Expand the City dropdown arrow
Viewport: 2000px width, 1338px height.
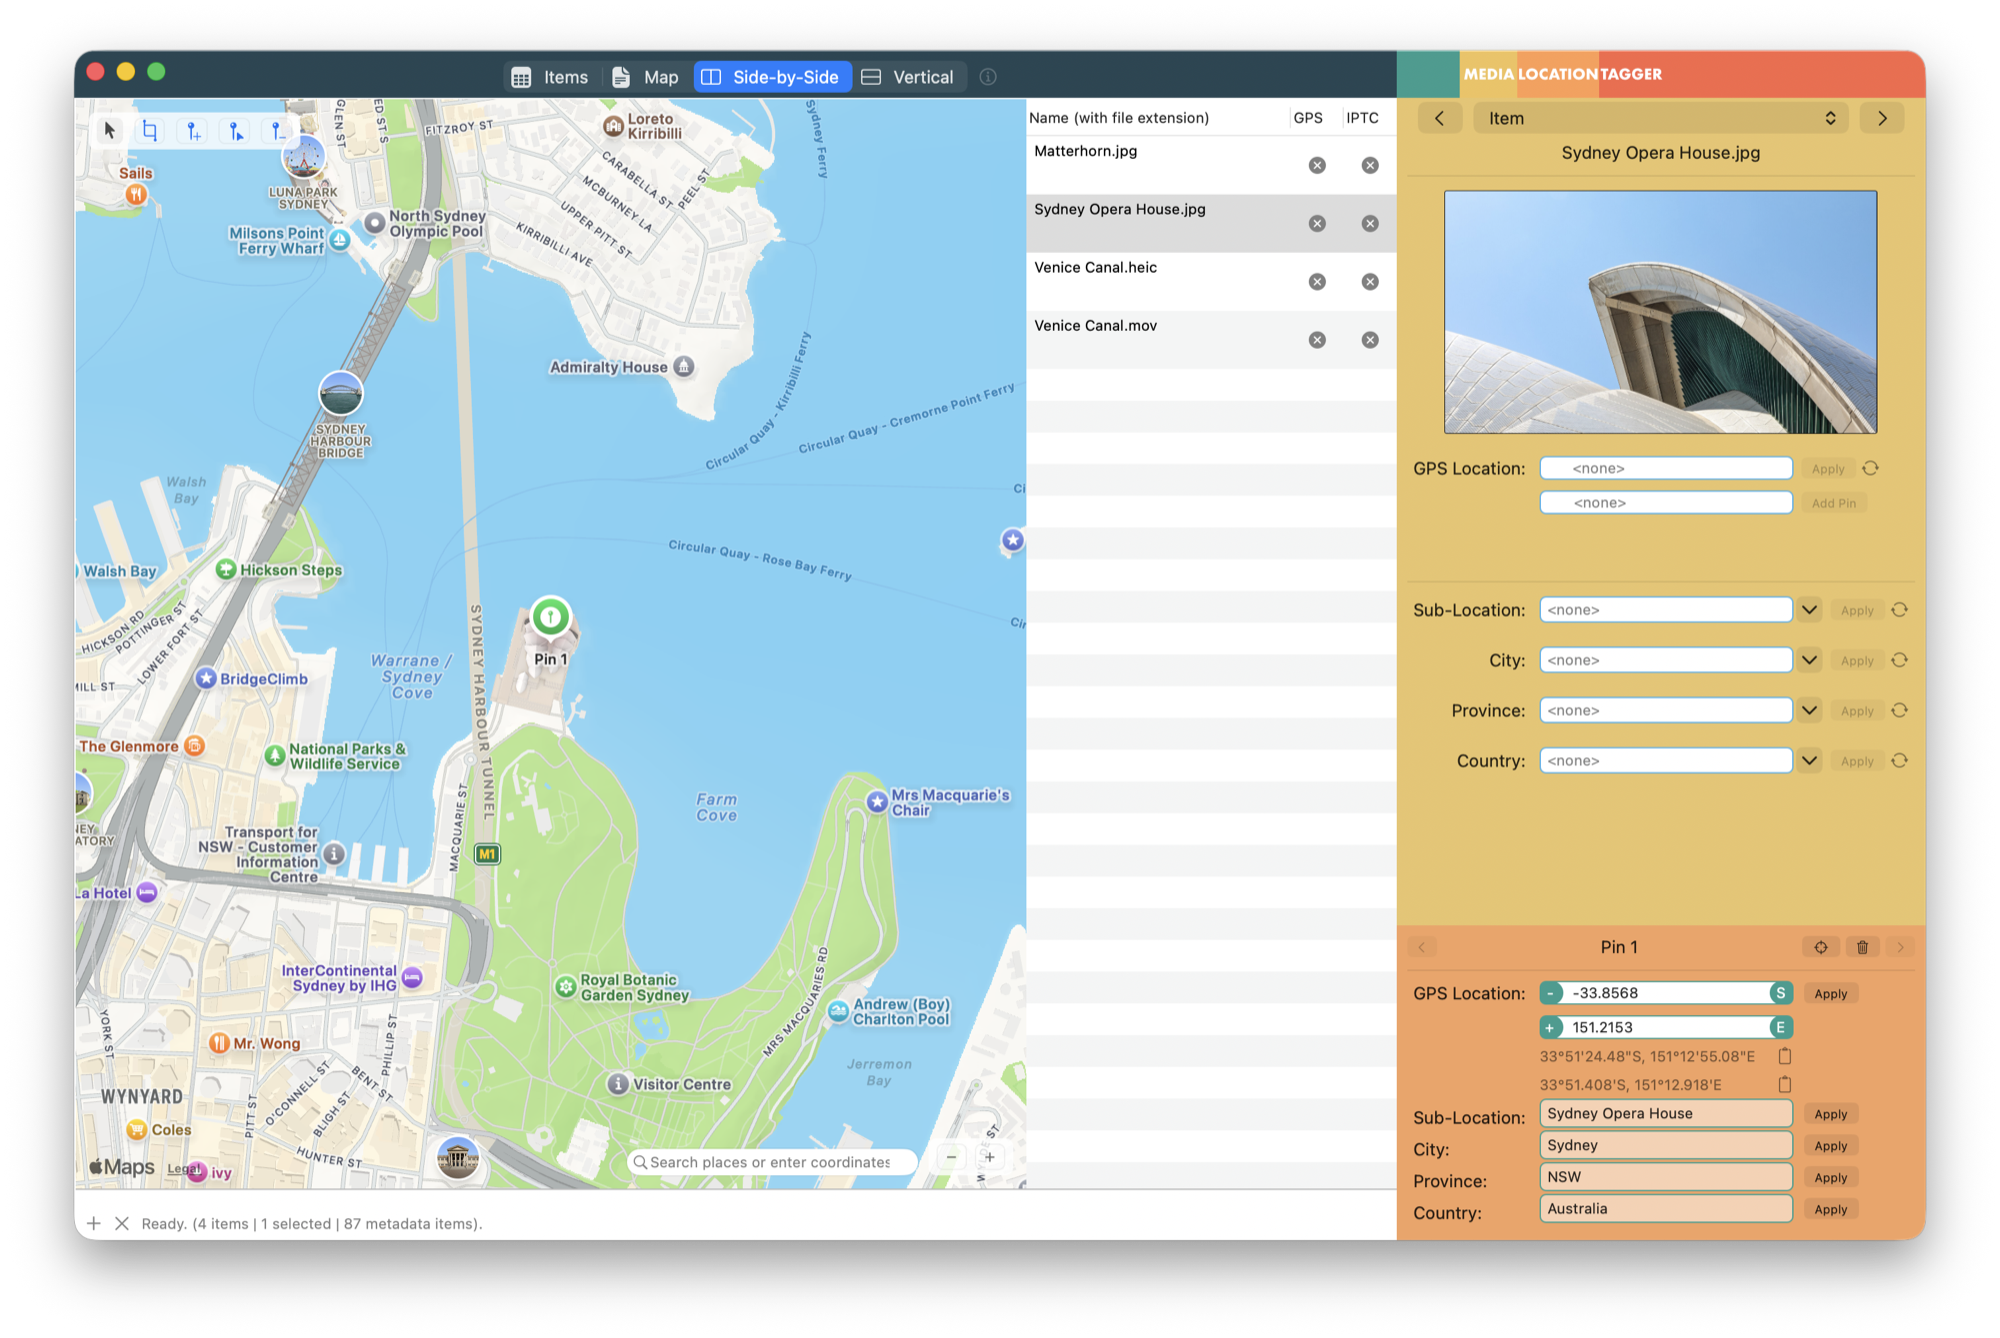pyautogui.click(x=1809, y=660)
